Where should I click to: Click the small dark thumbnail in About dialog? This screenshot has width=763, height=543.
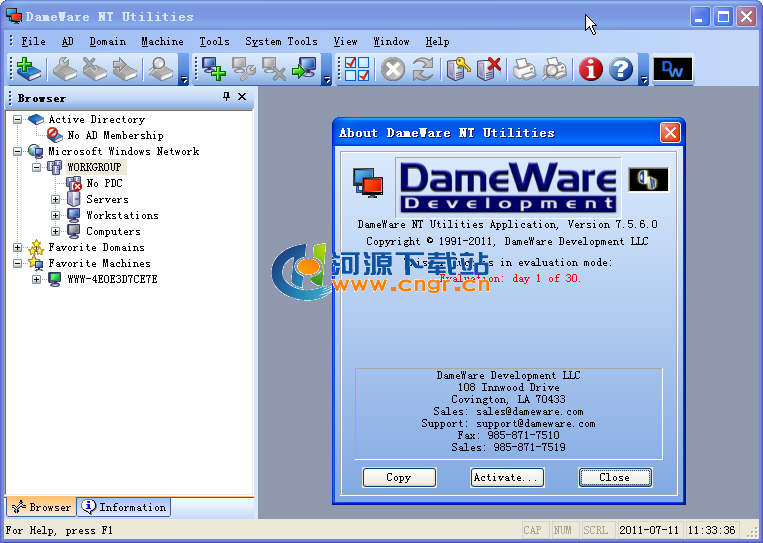pos(648,180)
